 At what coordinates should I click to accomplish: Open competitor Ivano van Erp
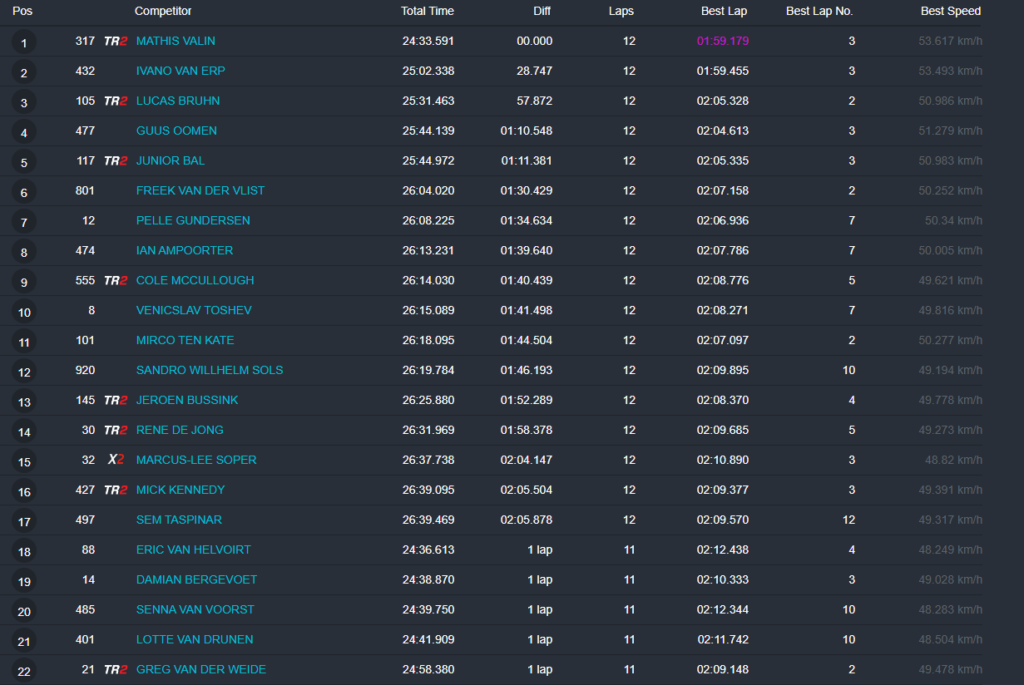click(x=182, y=71)
